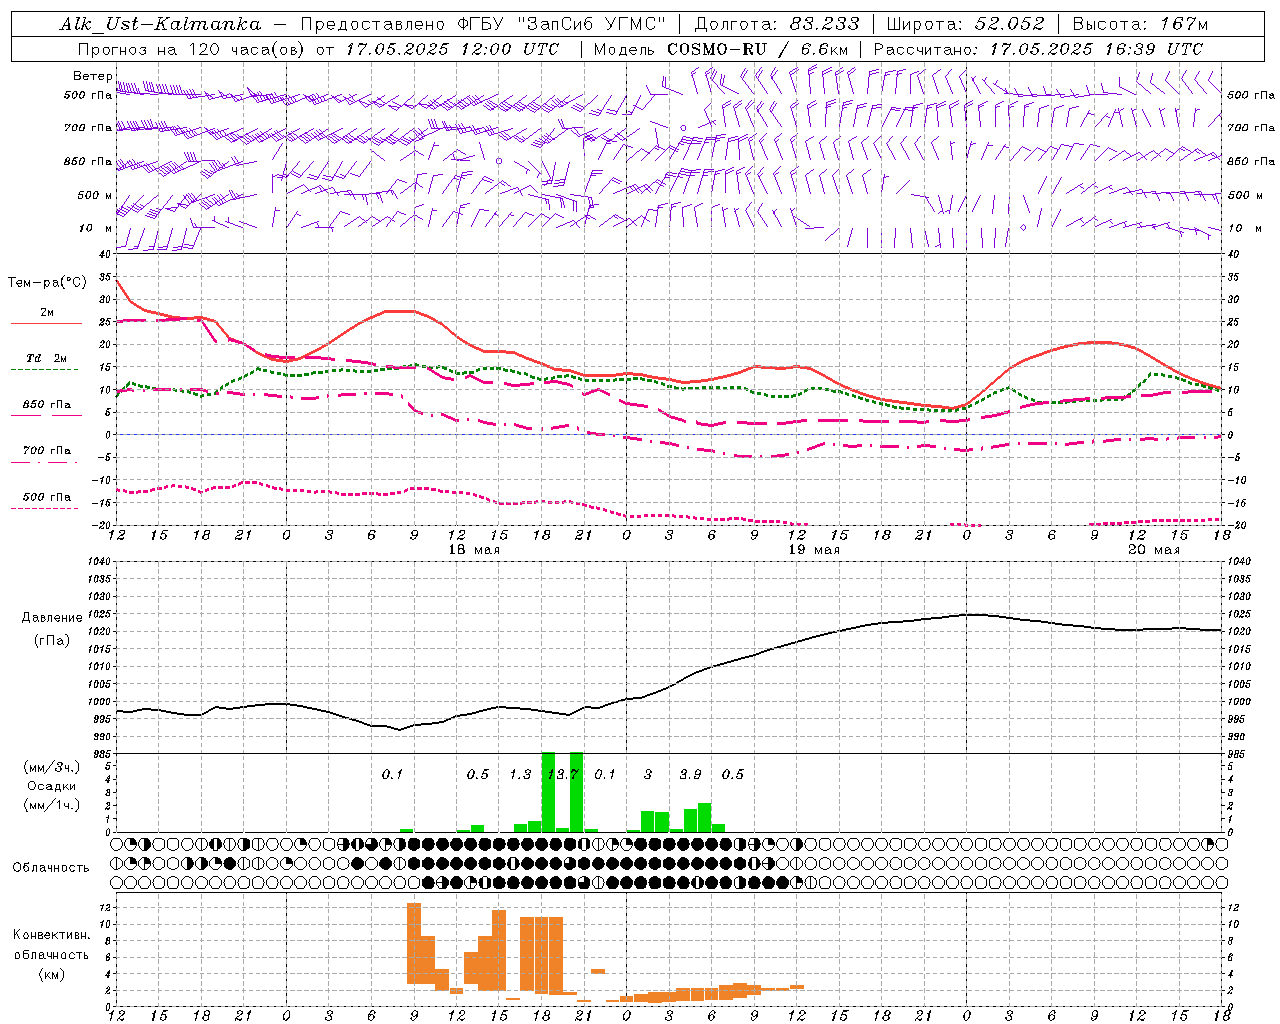Viewport: 1280px width, 1024px height.
Task: Click the left 10 м wind level label
Action: 96,228
